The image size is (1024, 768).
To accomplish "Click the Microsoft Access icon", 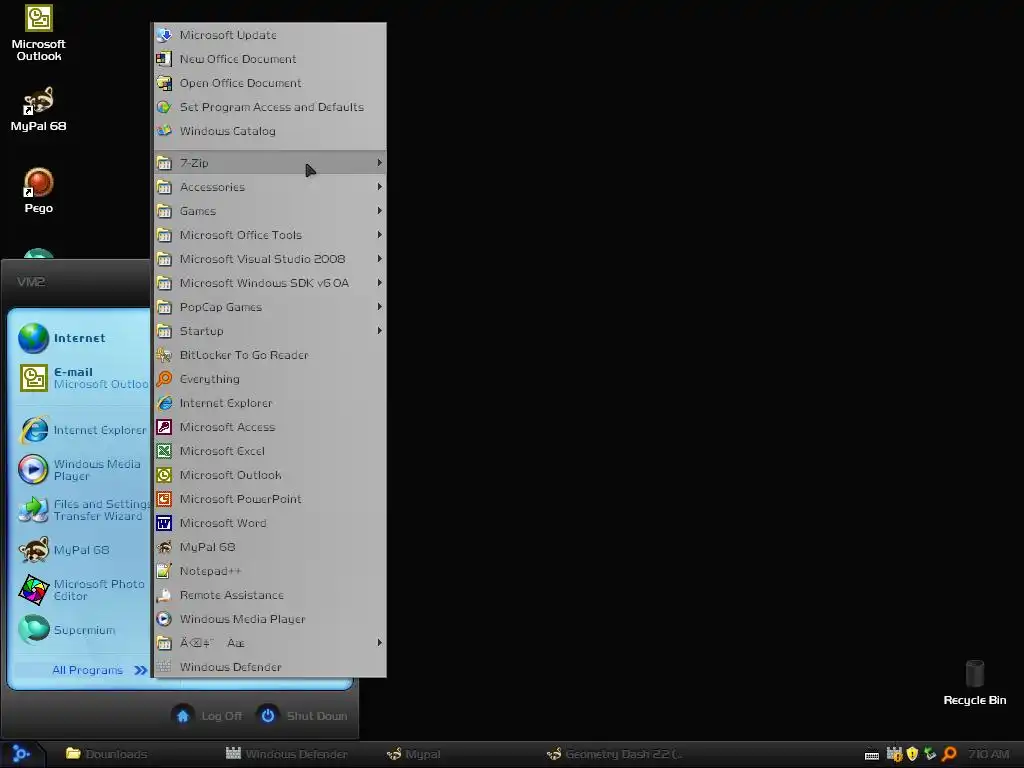I will pos(165,427).
